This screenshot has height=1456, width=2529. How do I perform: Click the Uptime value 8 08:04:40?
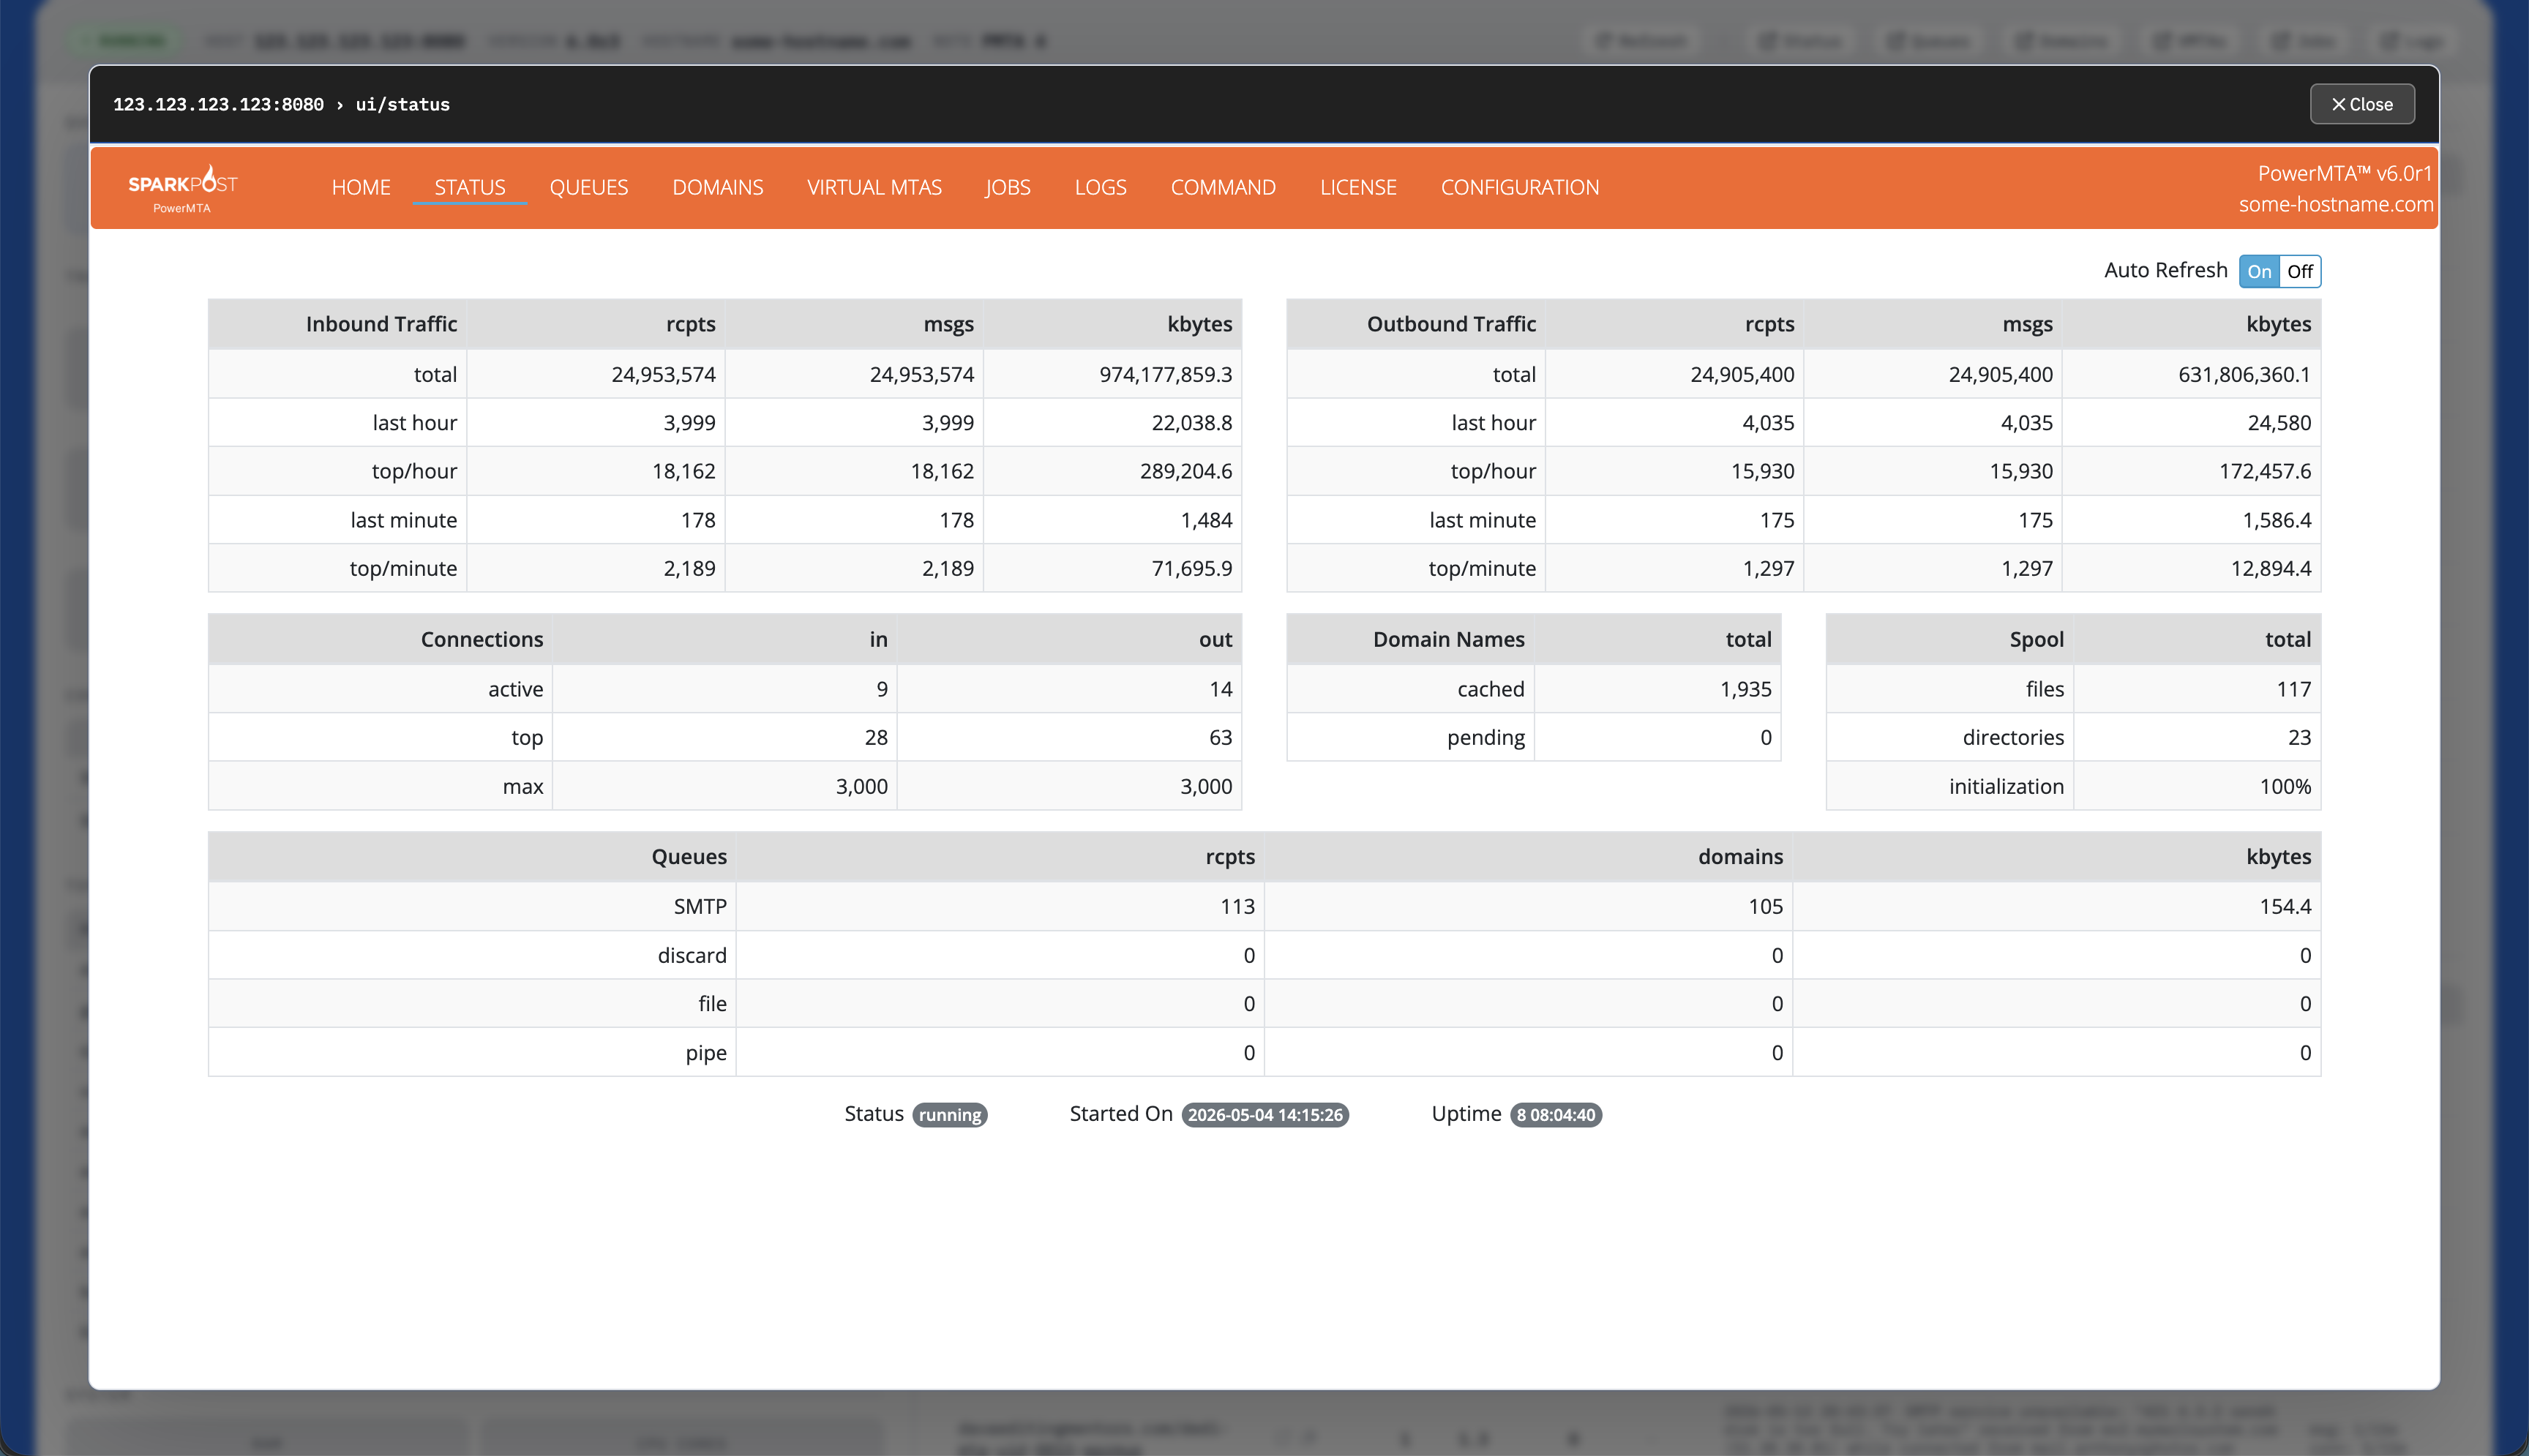[x=1556, y=1115]
